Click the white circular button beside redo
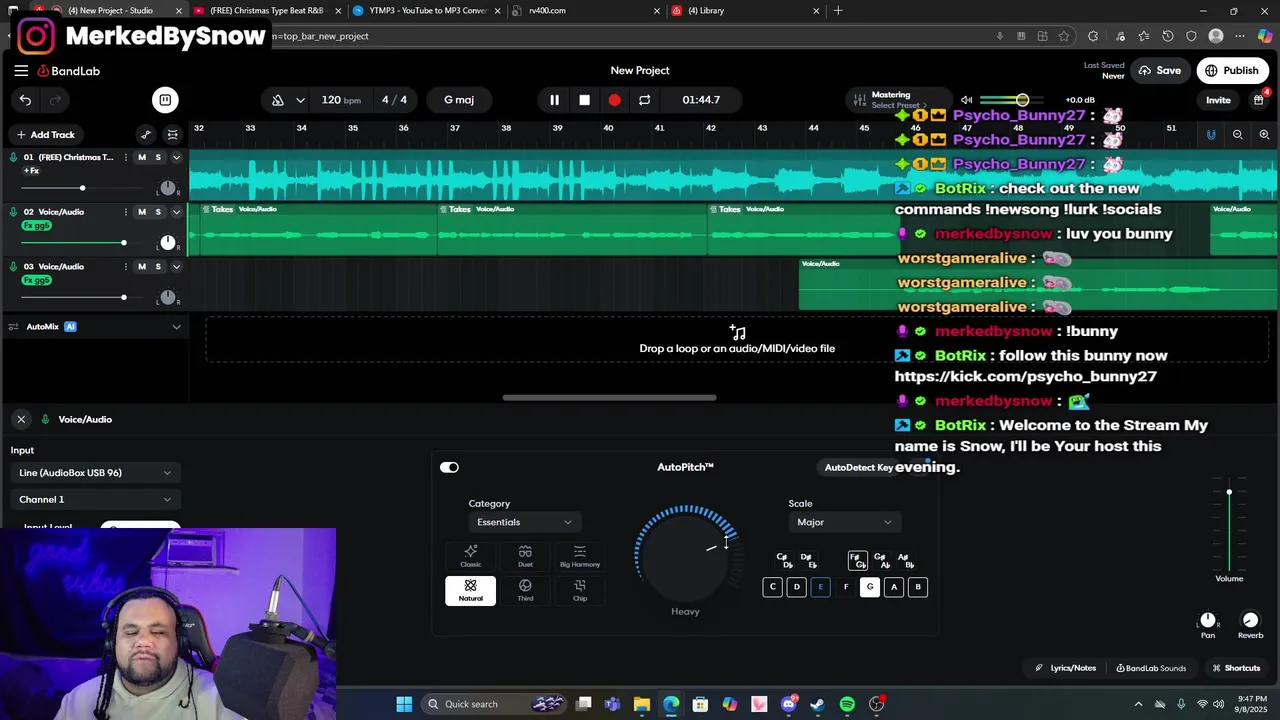 165,100
